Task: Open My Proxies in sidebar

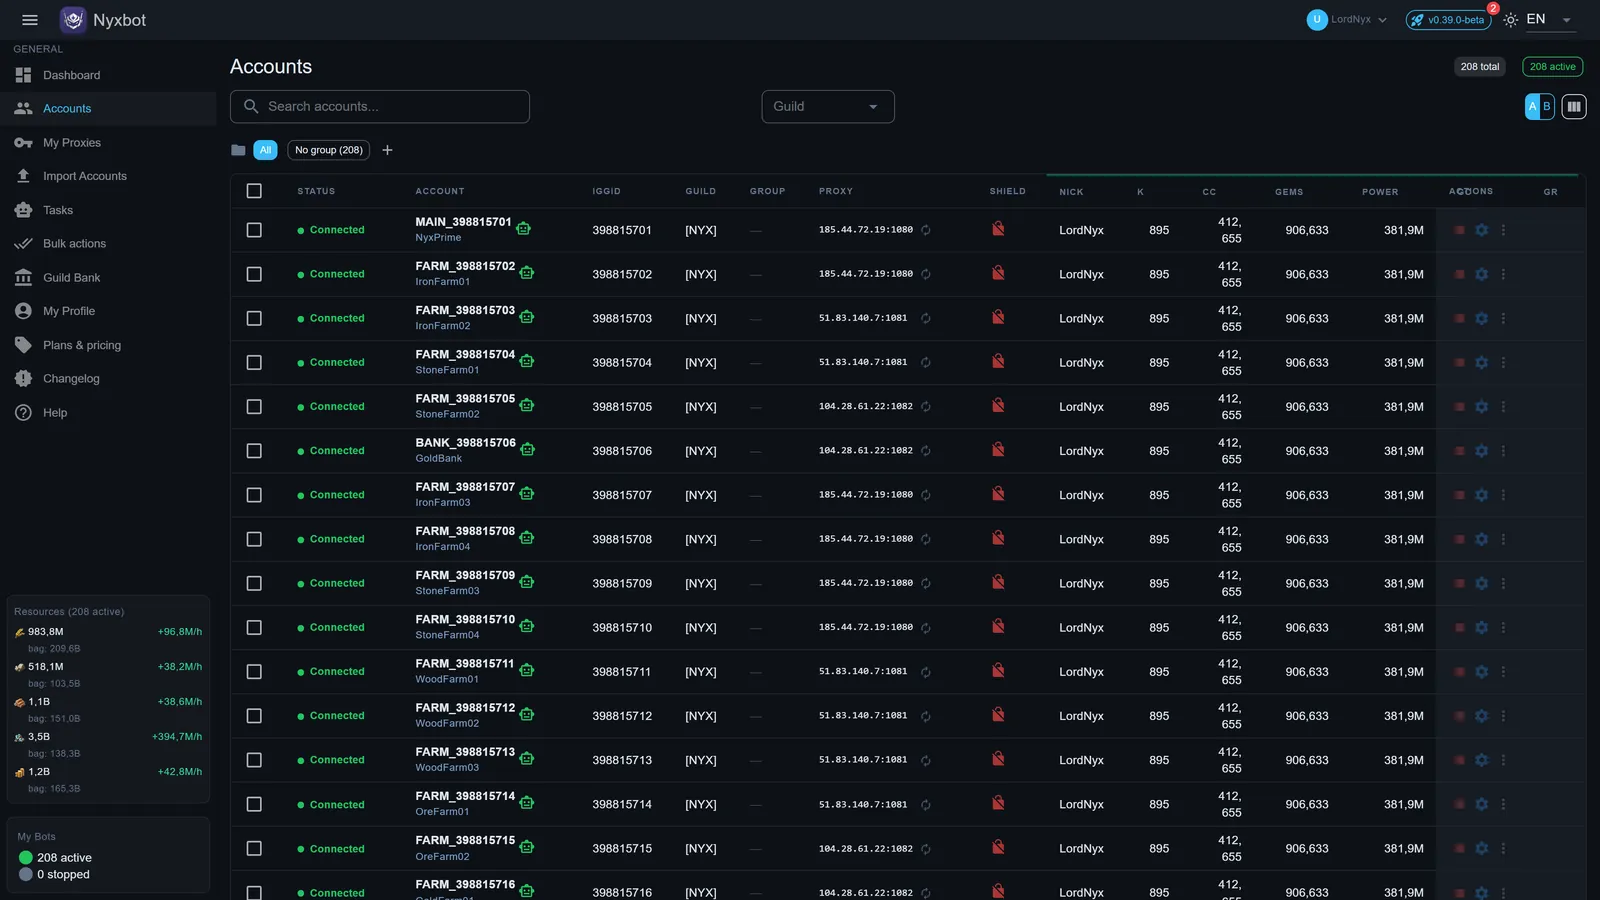Action: coord(108,143)
